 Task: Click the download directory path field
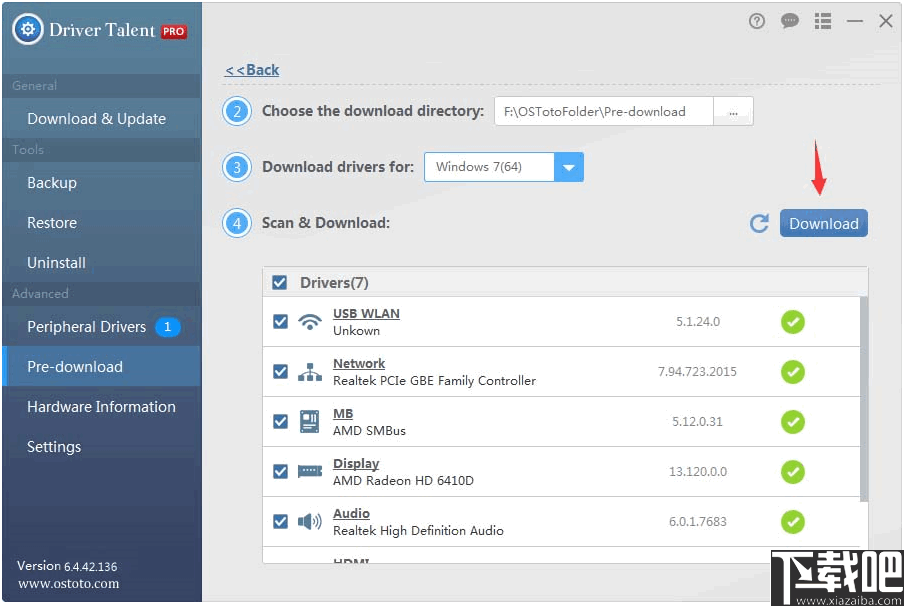[604, 111]
